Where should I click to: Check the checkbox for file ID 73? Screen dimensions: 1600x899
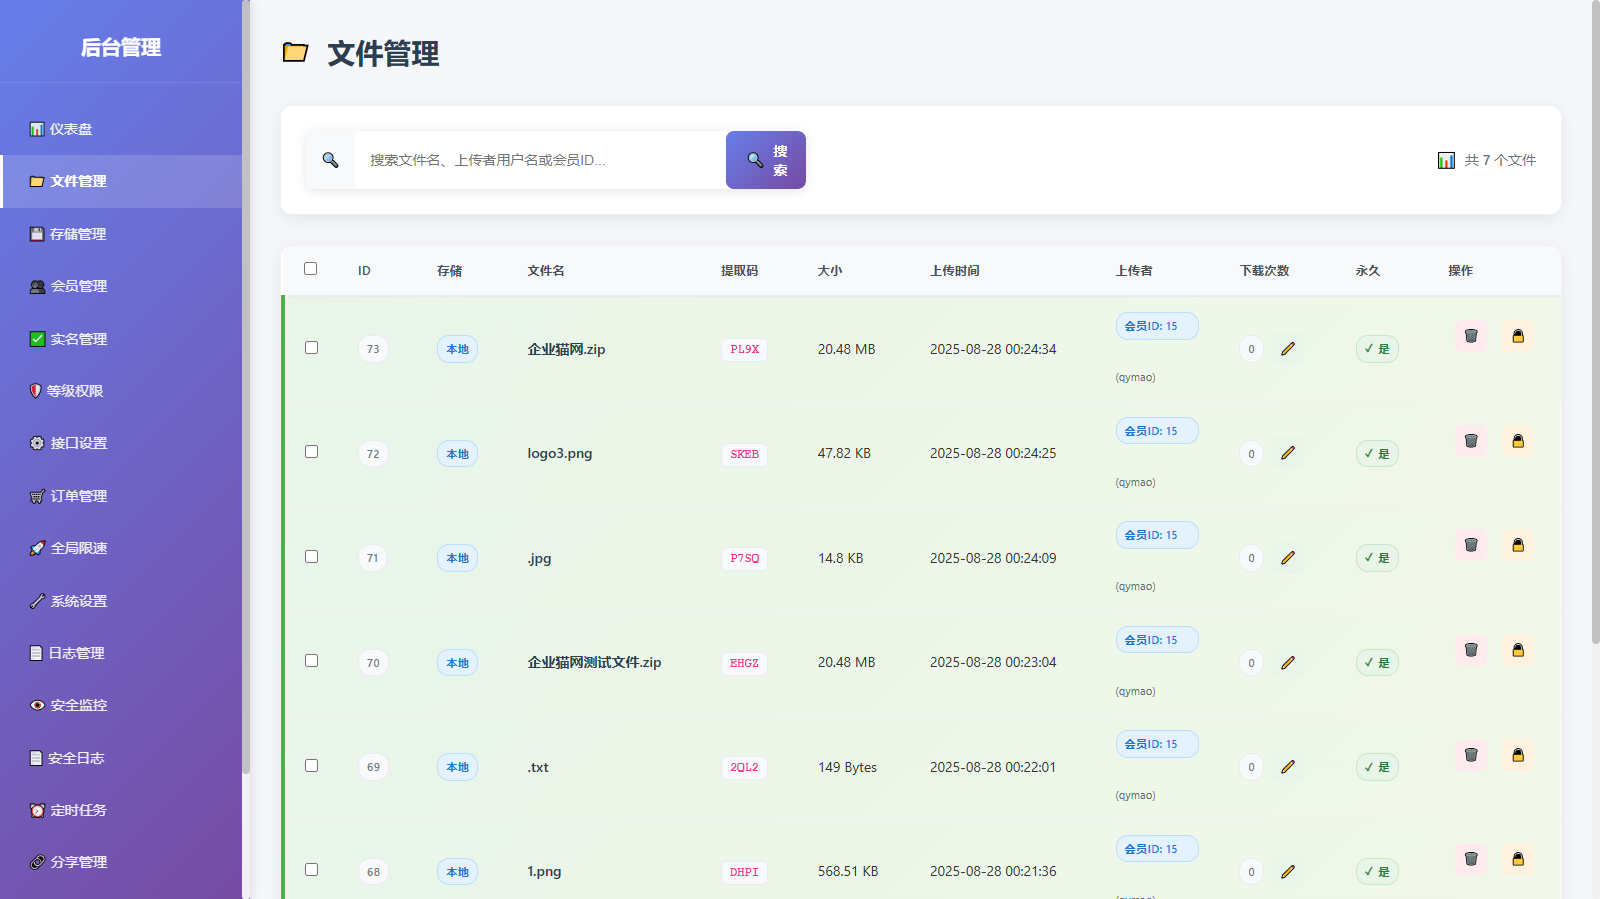(312, 348)
